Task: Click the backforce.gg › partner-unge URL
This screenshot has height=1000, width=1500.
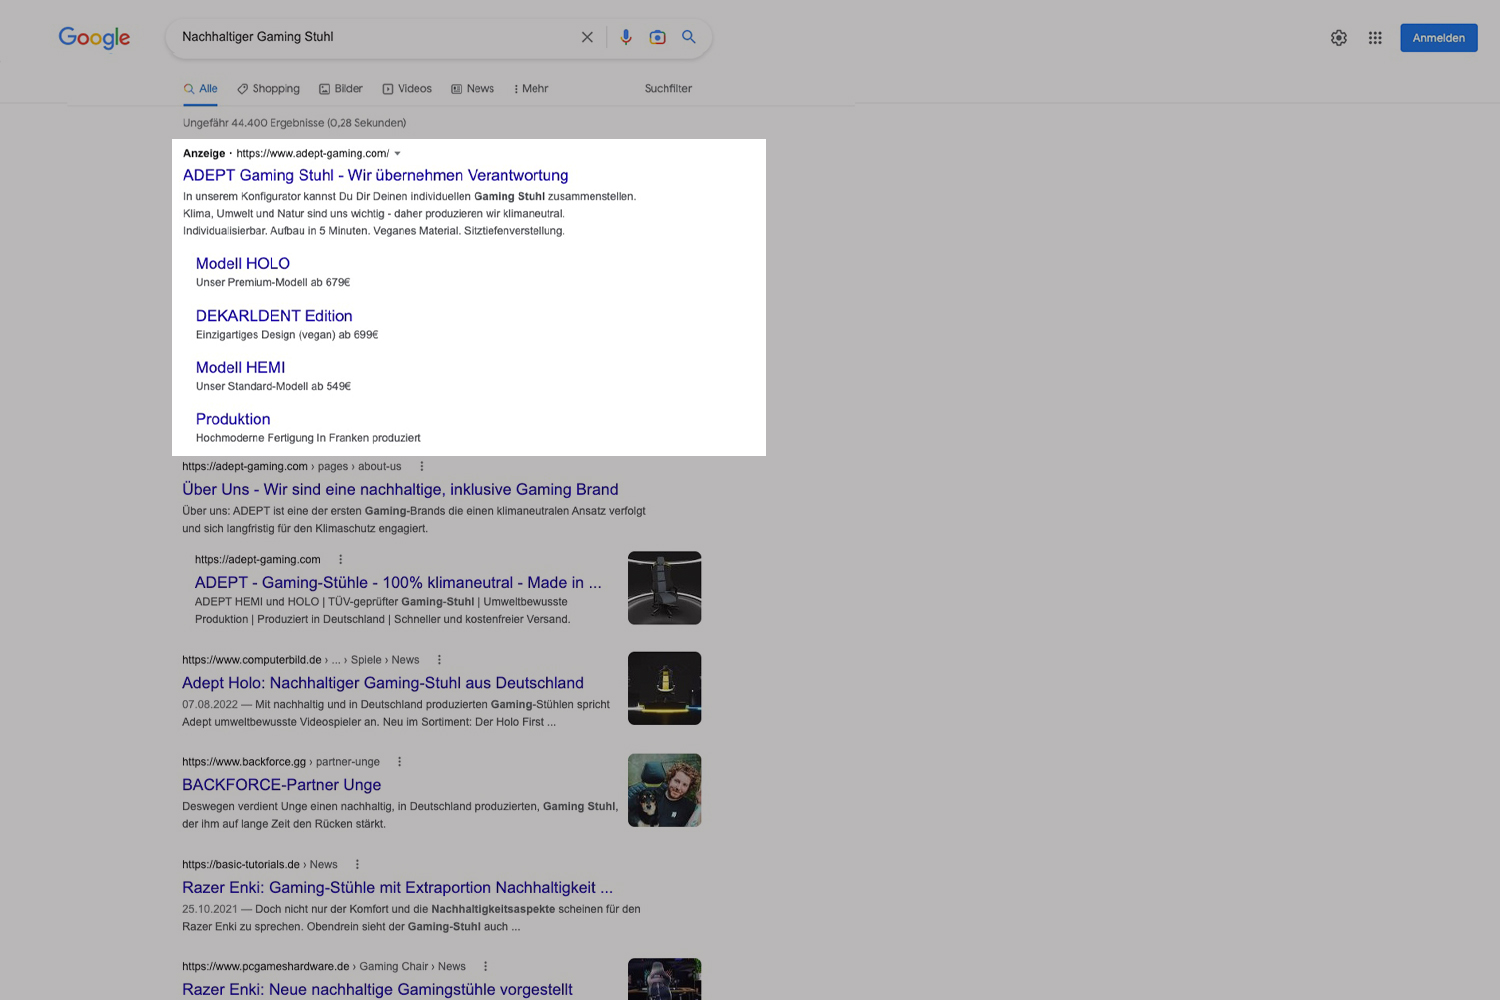Action: (281, 762)
